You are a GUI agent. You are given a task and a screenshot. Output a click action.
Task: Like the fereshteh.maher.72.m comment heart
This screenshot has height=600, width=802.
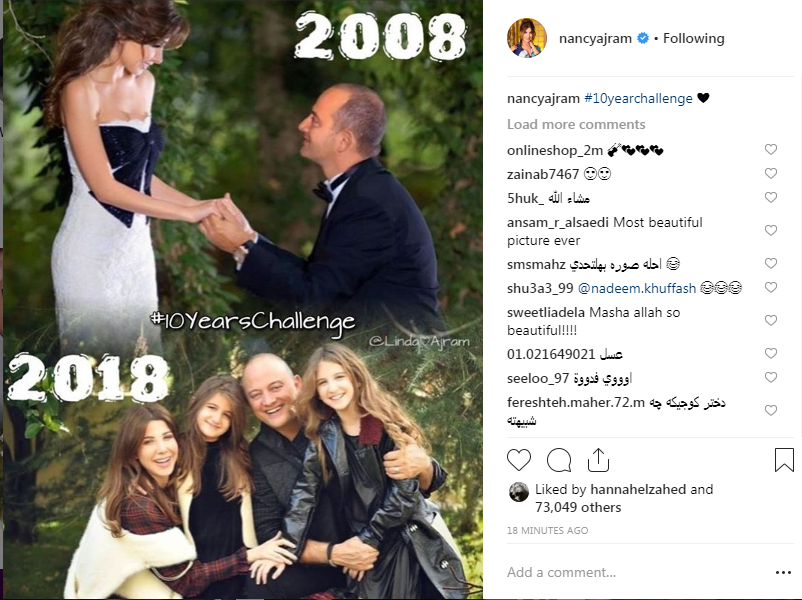[771, 410]
